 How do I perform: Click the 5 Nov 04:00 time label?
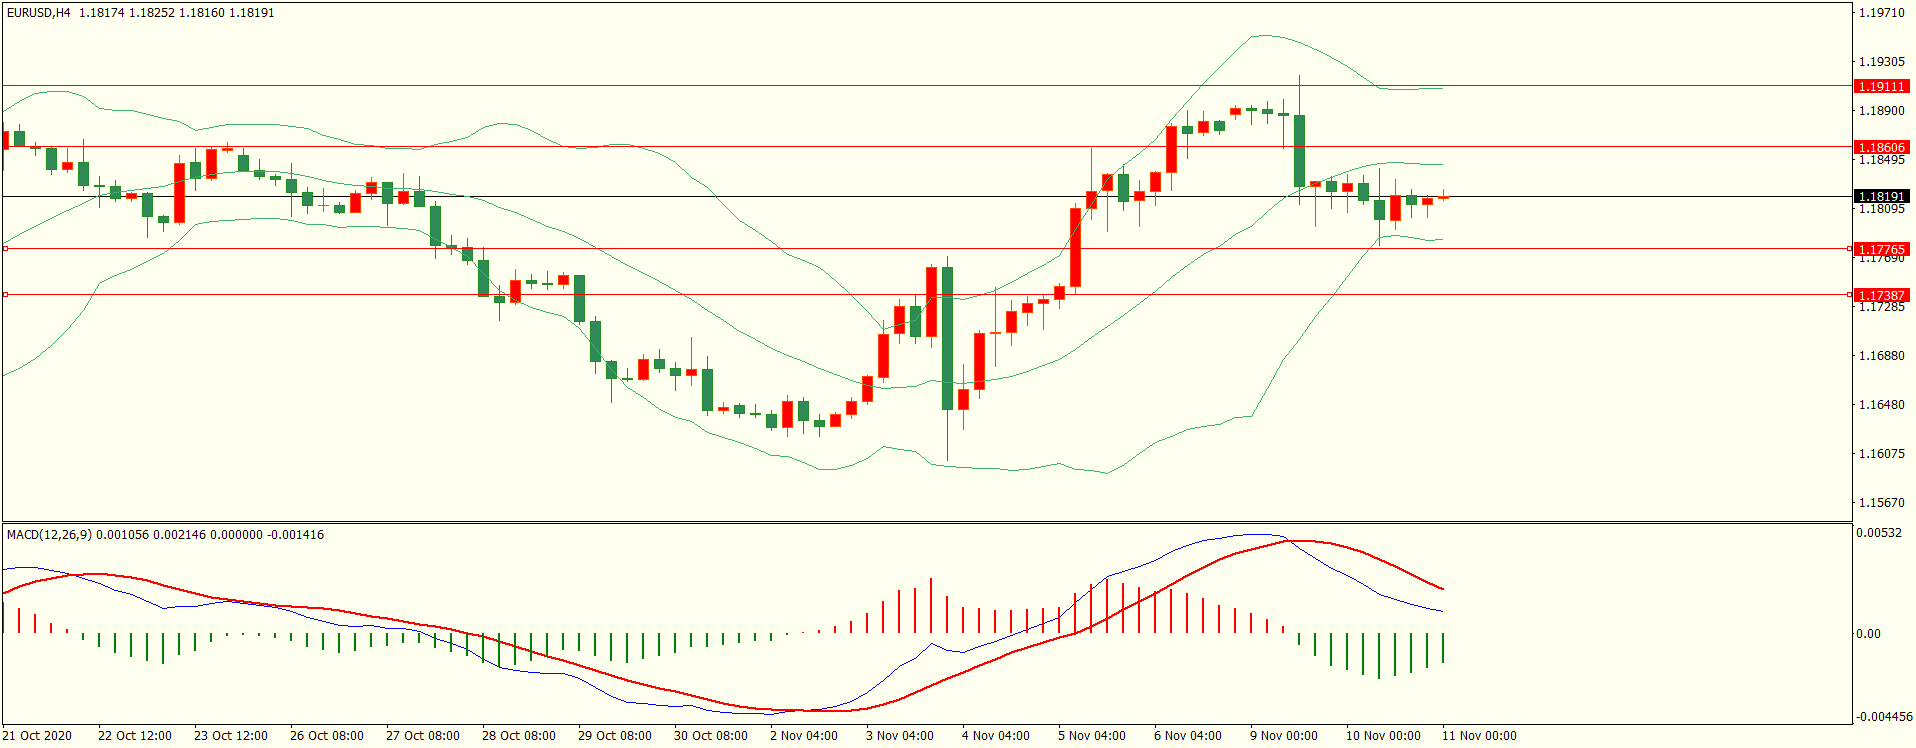click(1092, 736)
